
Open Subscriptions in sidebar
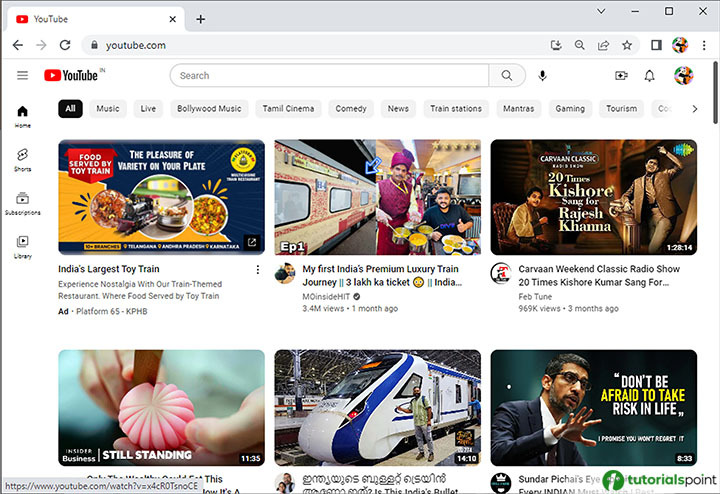pos(22,203)
